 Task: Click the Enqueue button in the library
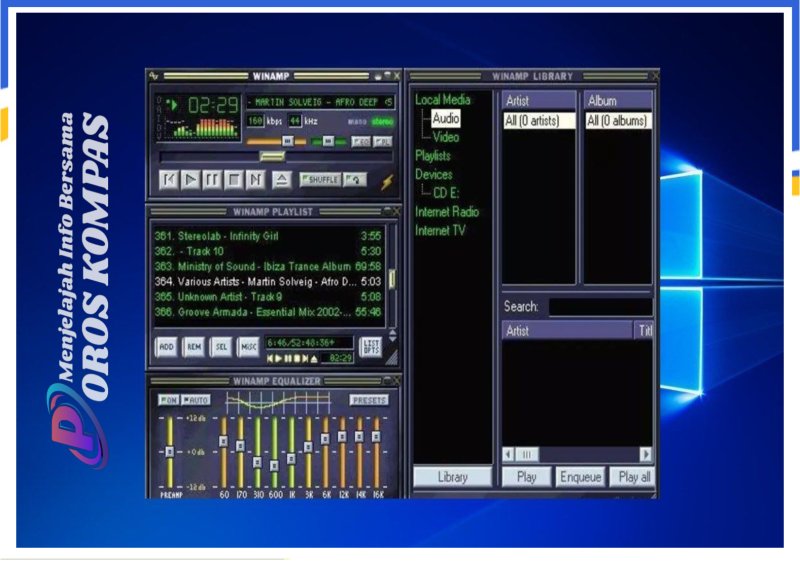580,477
